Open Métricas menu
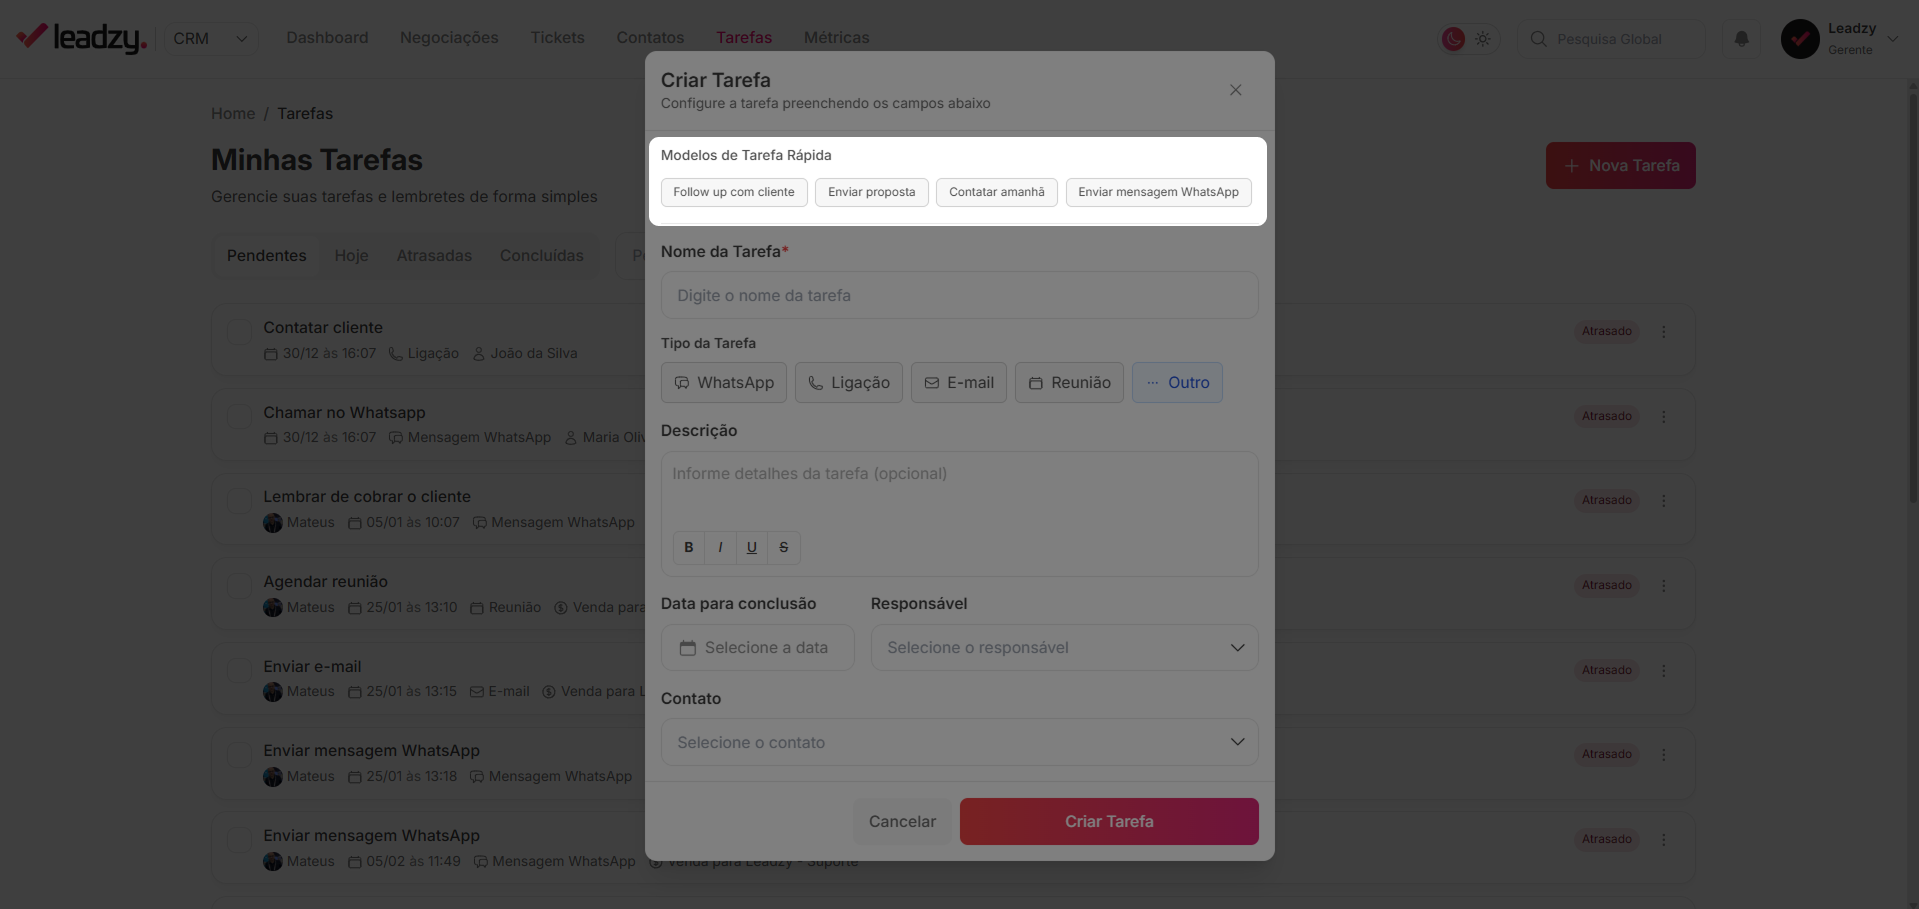 point(836,37)
